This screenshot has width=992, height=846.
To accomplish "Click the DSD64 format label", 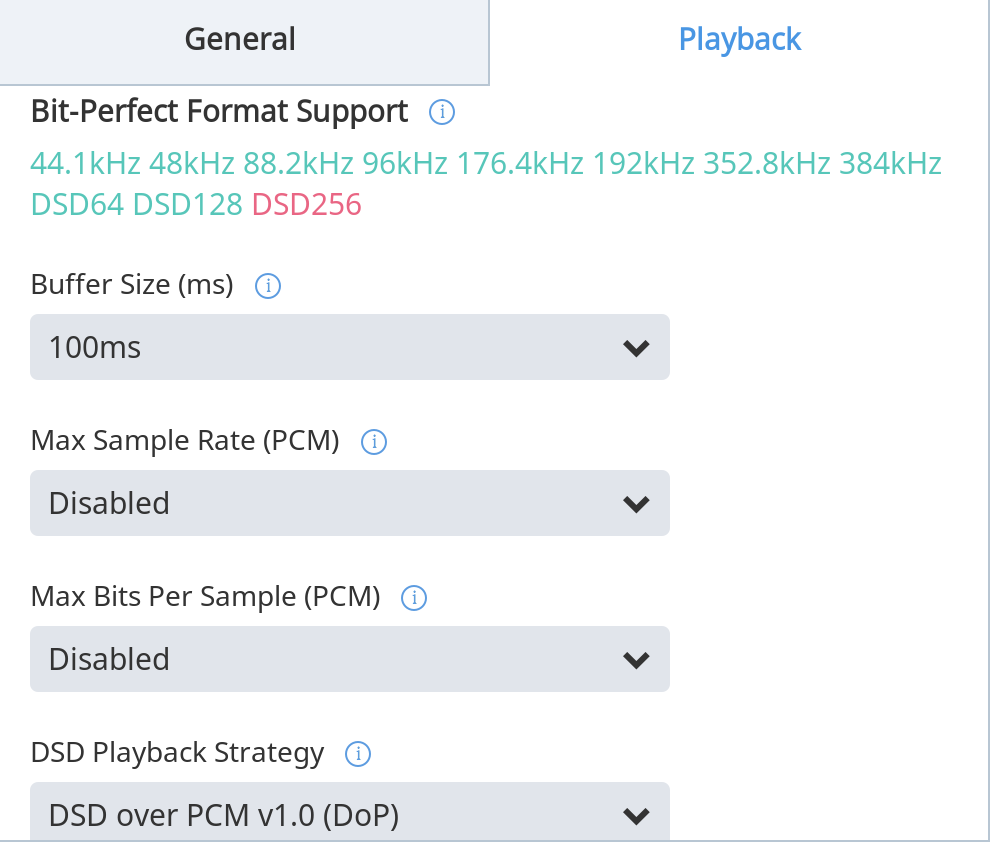I will [x=78, y=205].
